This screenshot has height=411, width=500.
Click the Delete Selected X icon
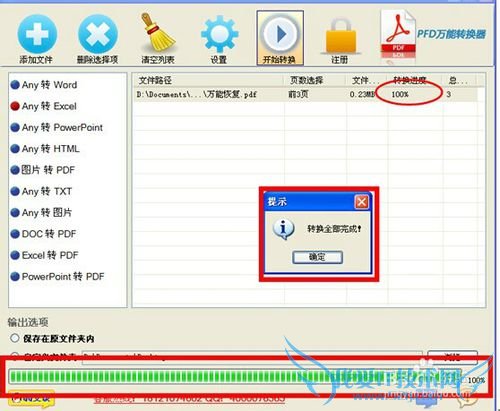[97, 34]
